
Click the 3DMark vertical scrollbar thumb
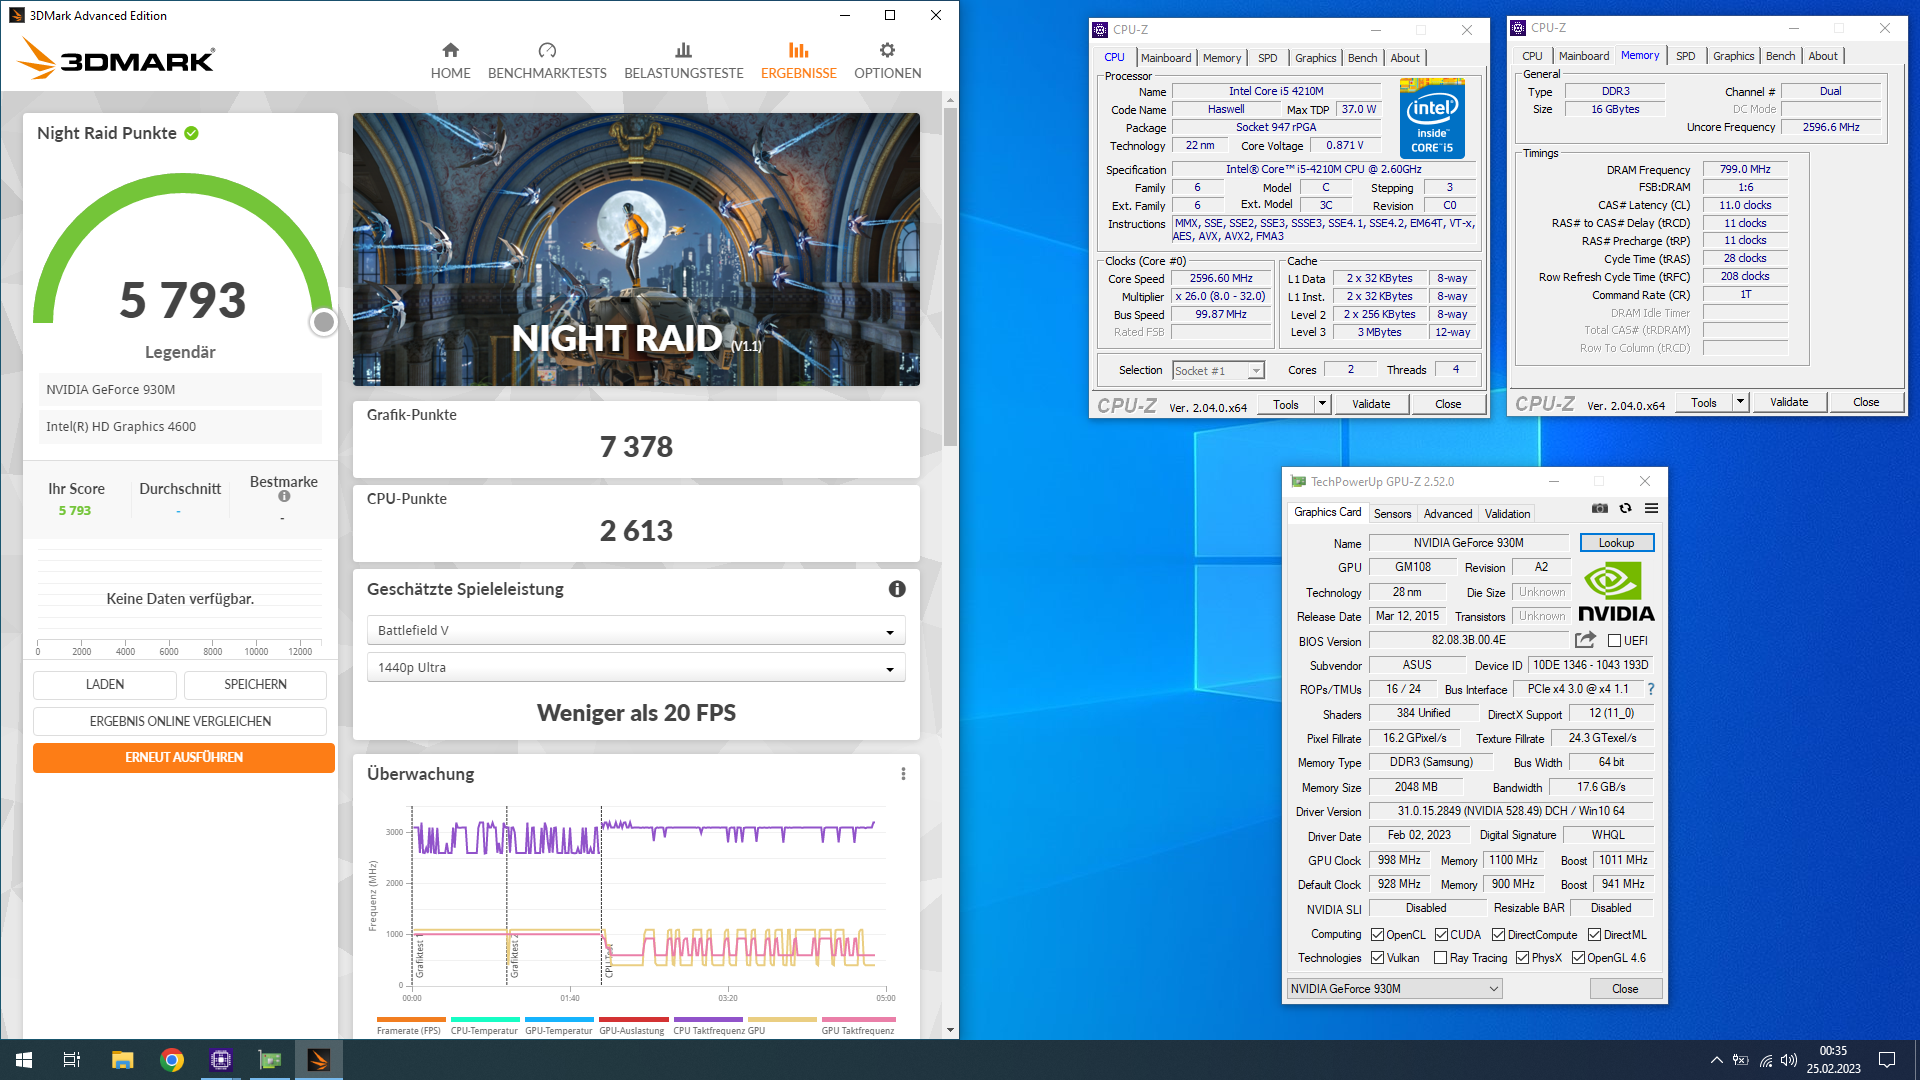[x=950, y=276]
